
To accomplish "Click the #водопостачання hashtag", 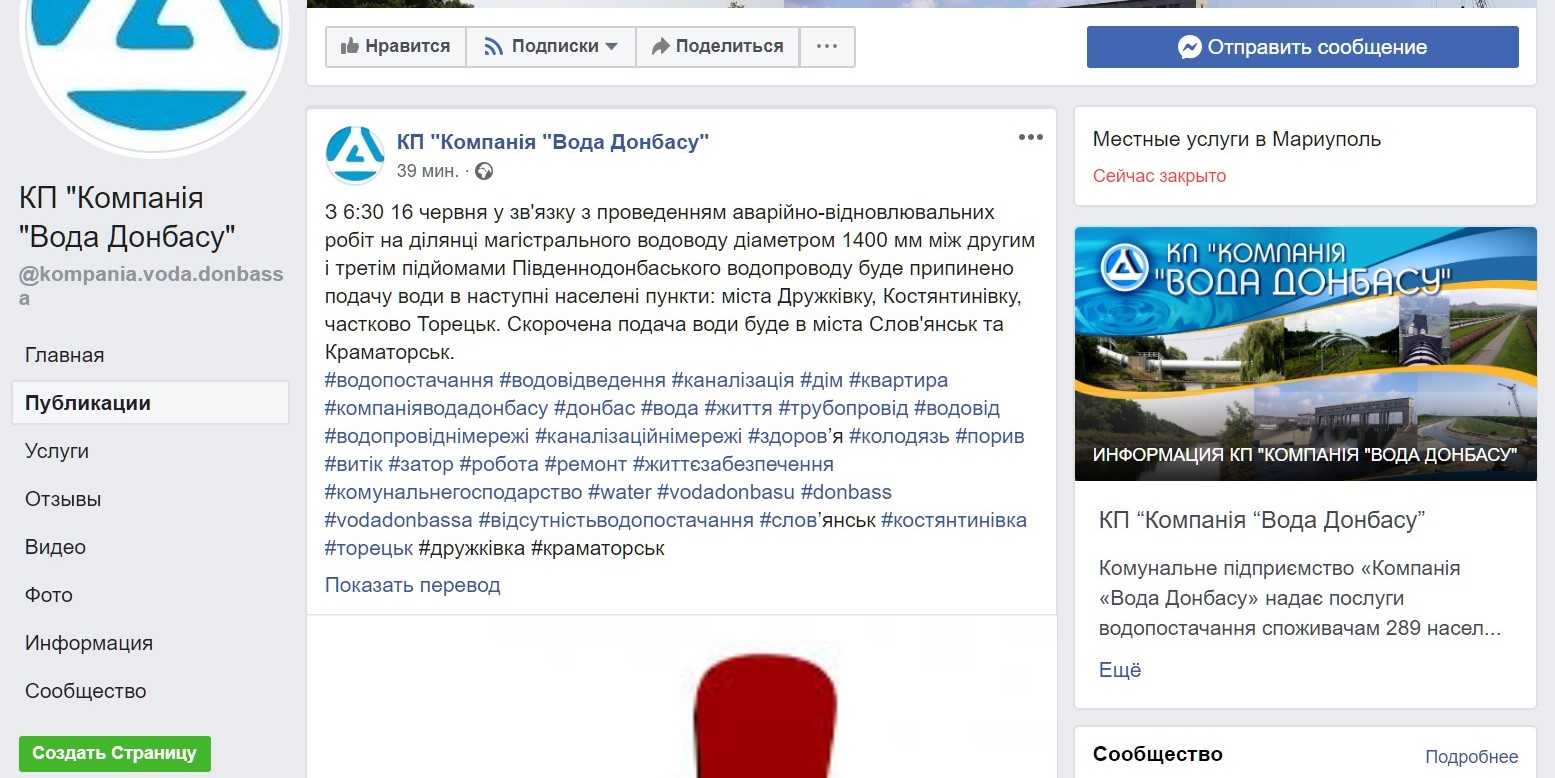I will 409,381.
